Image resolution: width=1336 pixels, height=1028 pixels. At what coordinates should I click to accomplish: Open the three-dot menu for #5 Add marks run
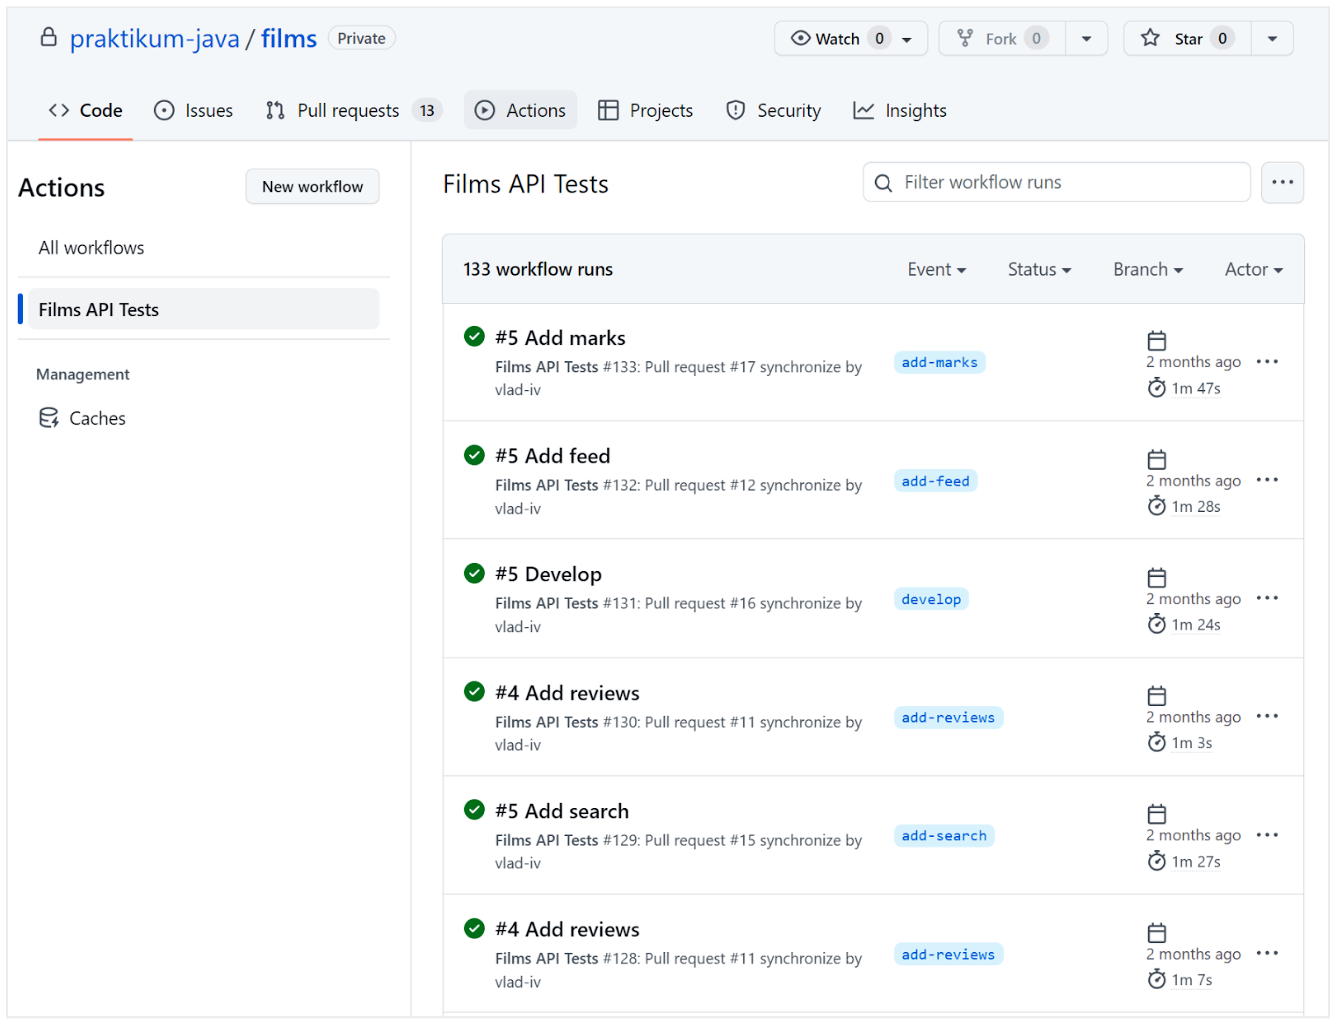[1267, 362]
